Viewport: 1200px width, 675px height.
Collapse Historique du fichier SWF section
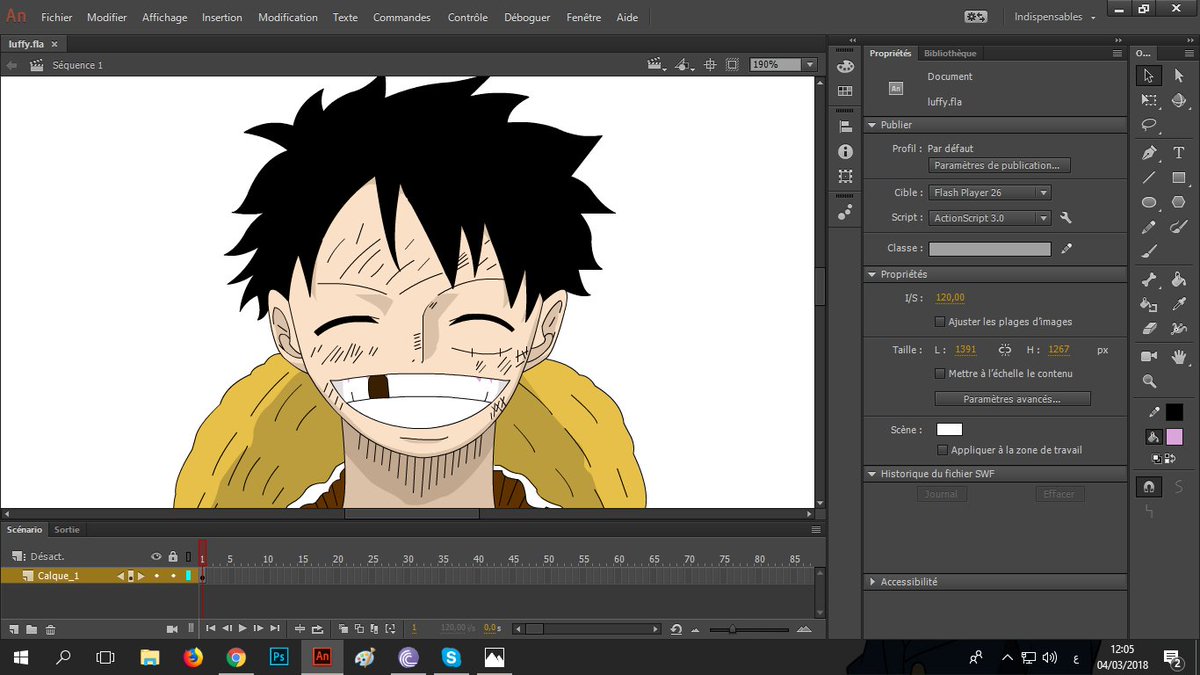[x=872, y=473]
